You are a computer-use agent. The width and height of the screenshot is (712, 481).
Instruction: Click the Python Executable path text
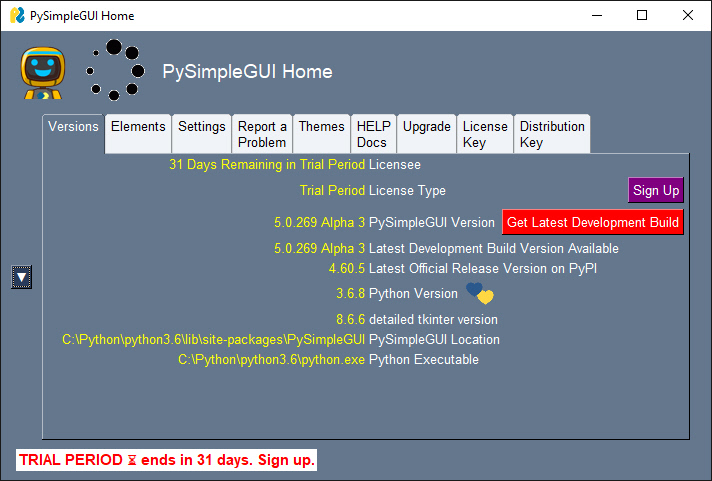tap(271, 360)
